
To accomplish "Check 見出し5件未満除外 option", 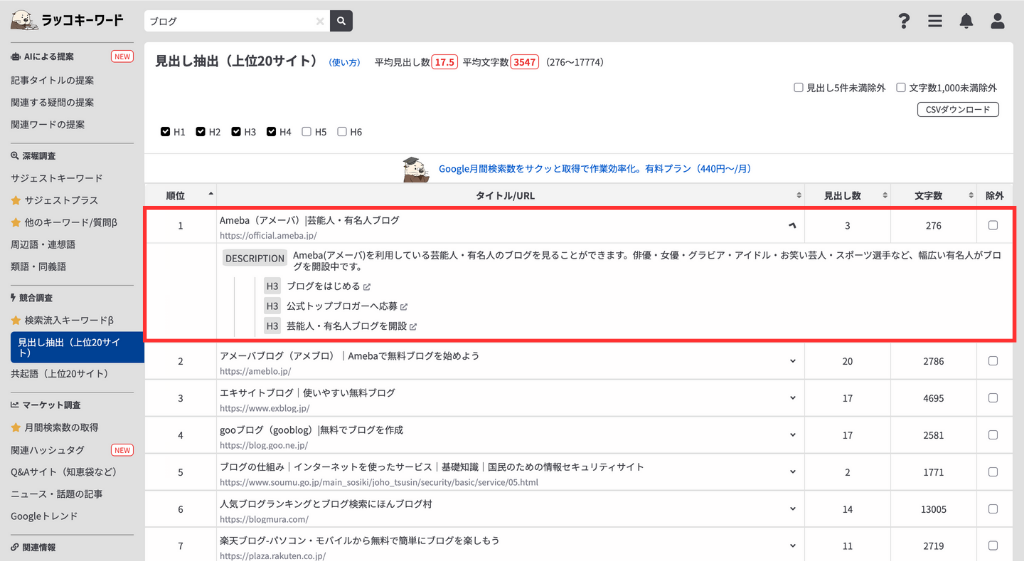I will pyautogui.click(x=798, y=88).
